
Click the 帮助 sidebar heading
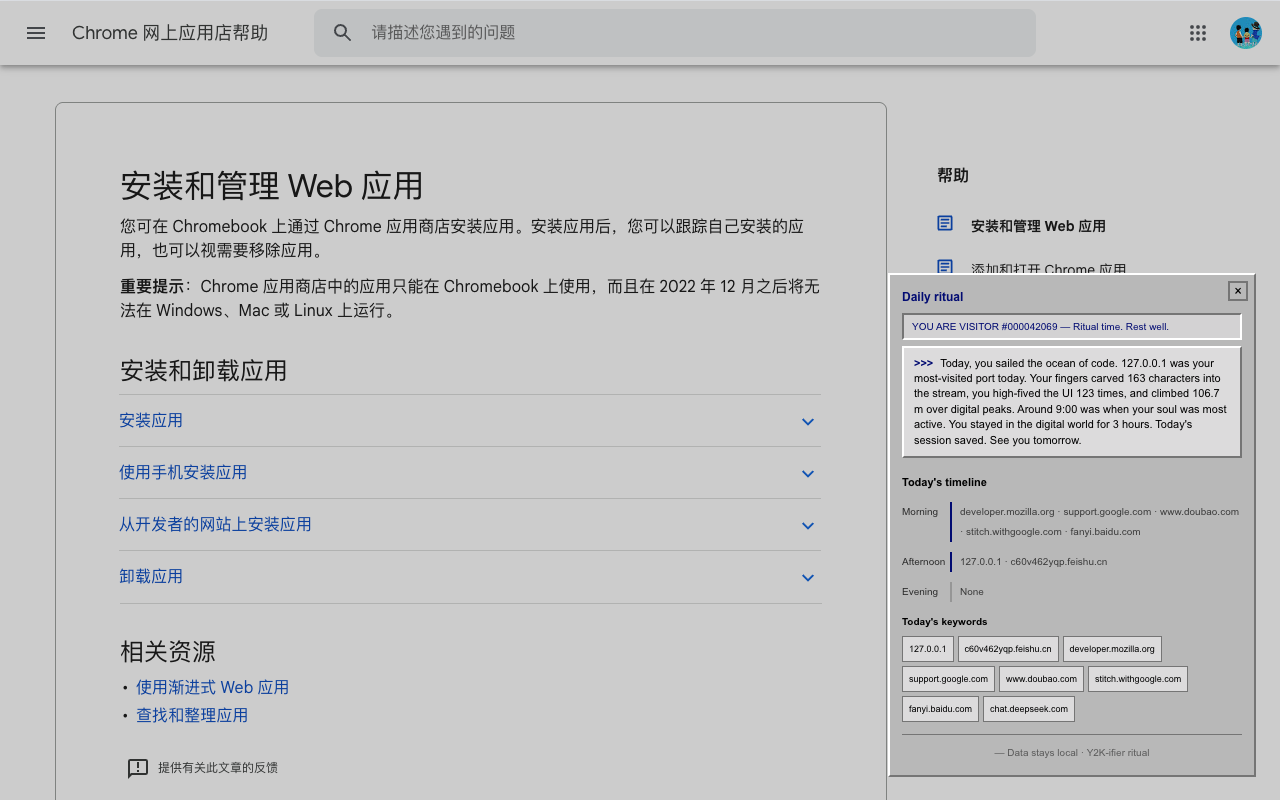click(953, 176)
